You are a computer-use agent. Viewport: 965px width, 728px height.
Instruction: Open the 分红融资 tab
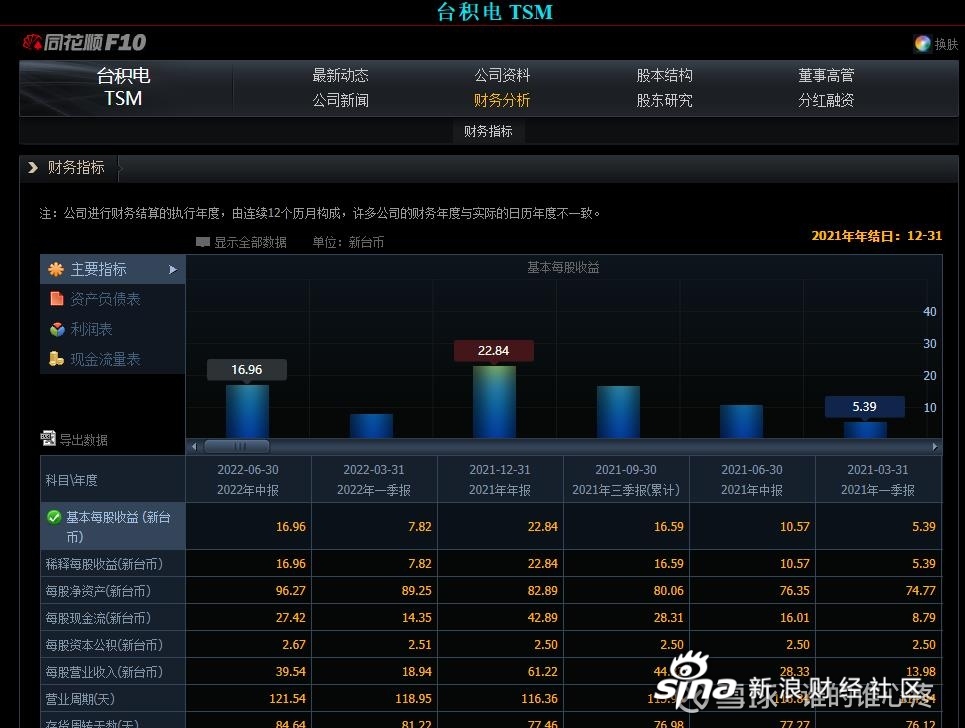827,100
